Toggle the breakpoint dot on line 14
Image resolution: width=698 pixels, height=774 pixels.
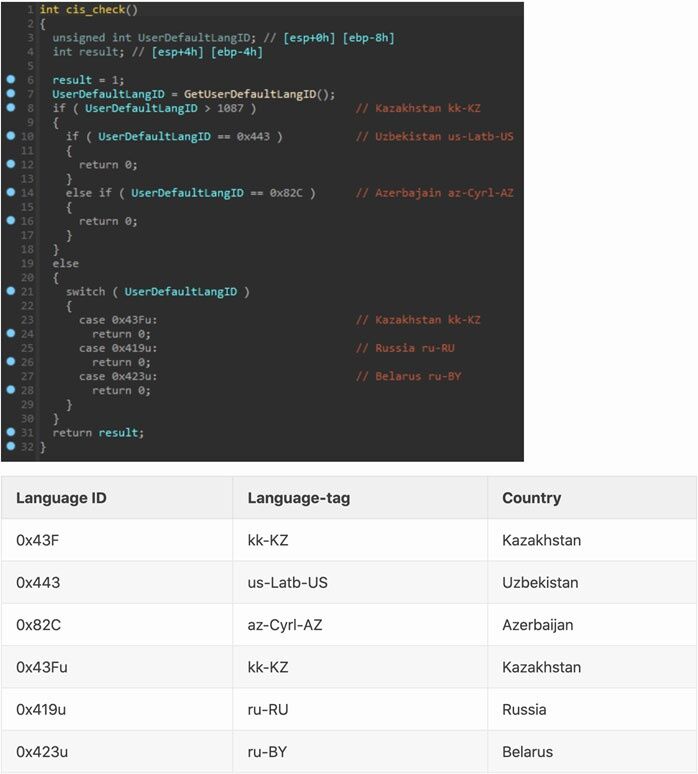(x=11, y=192)
